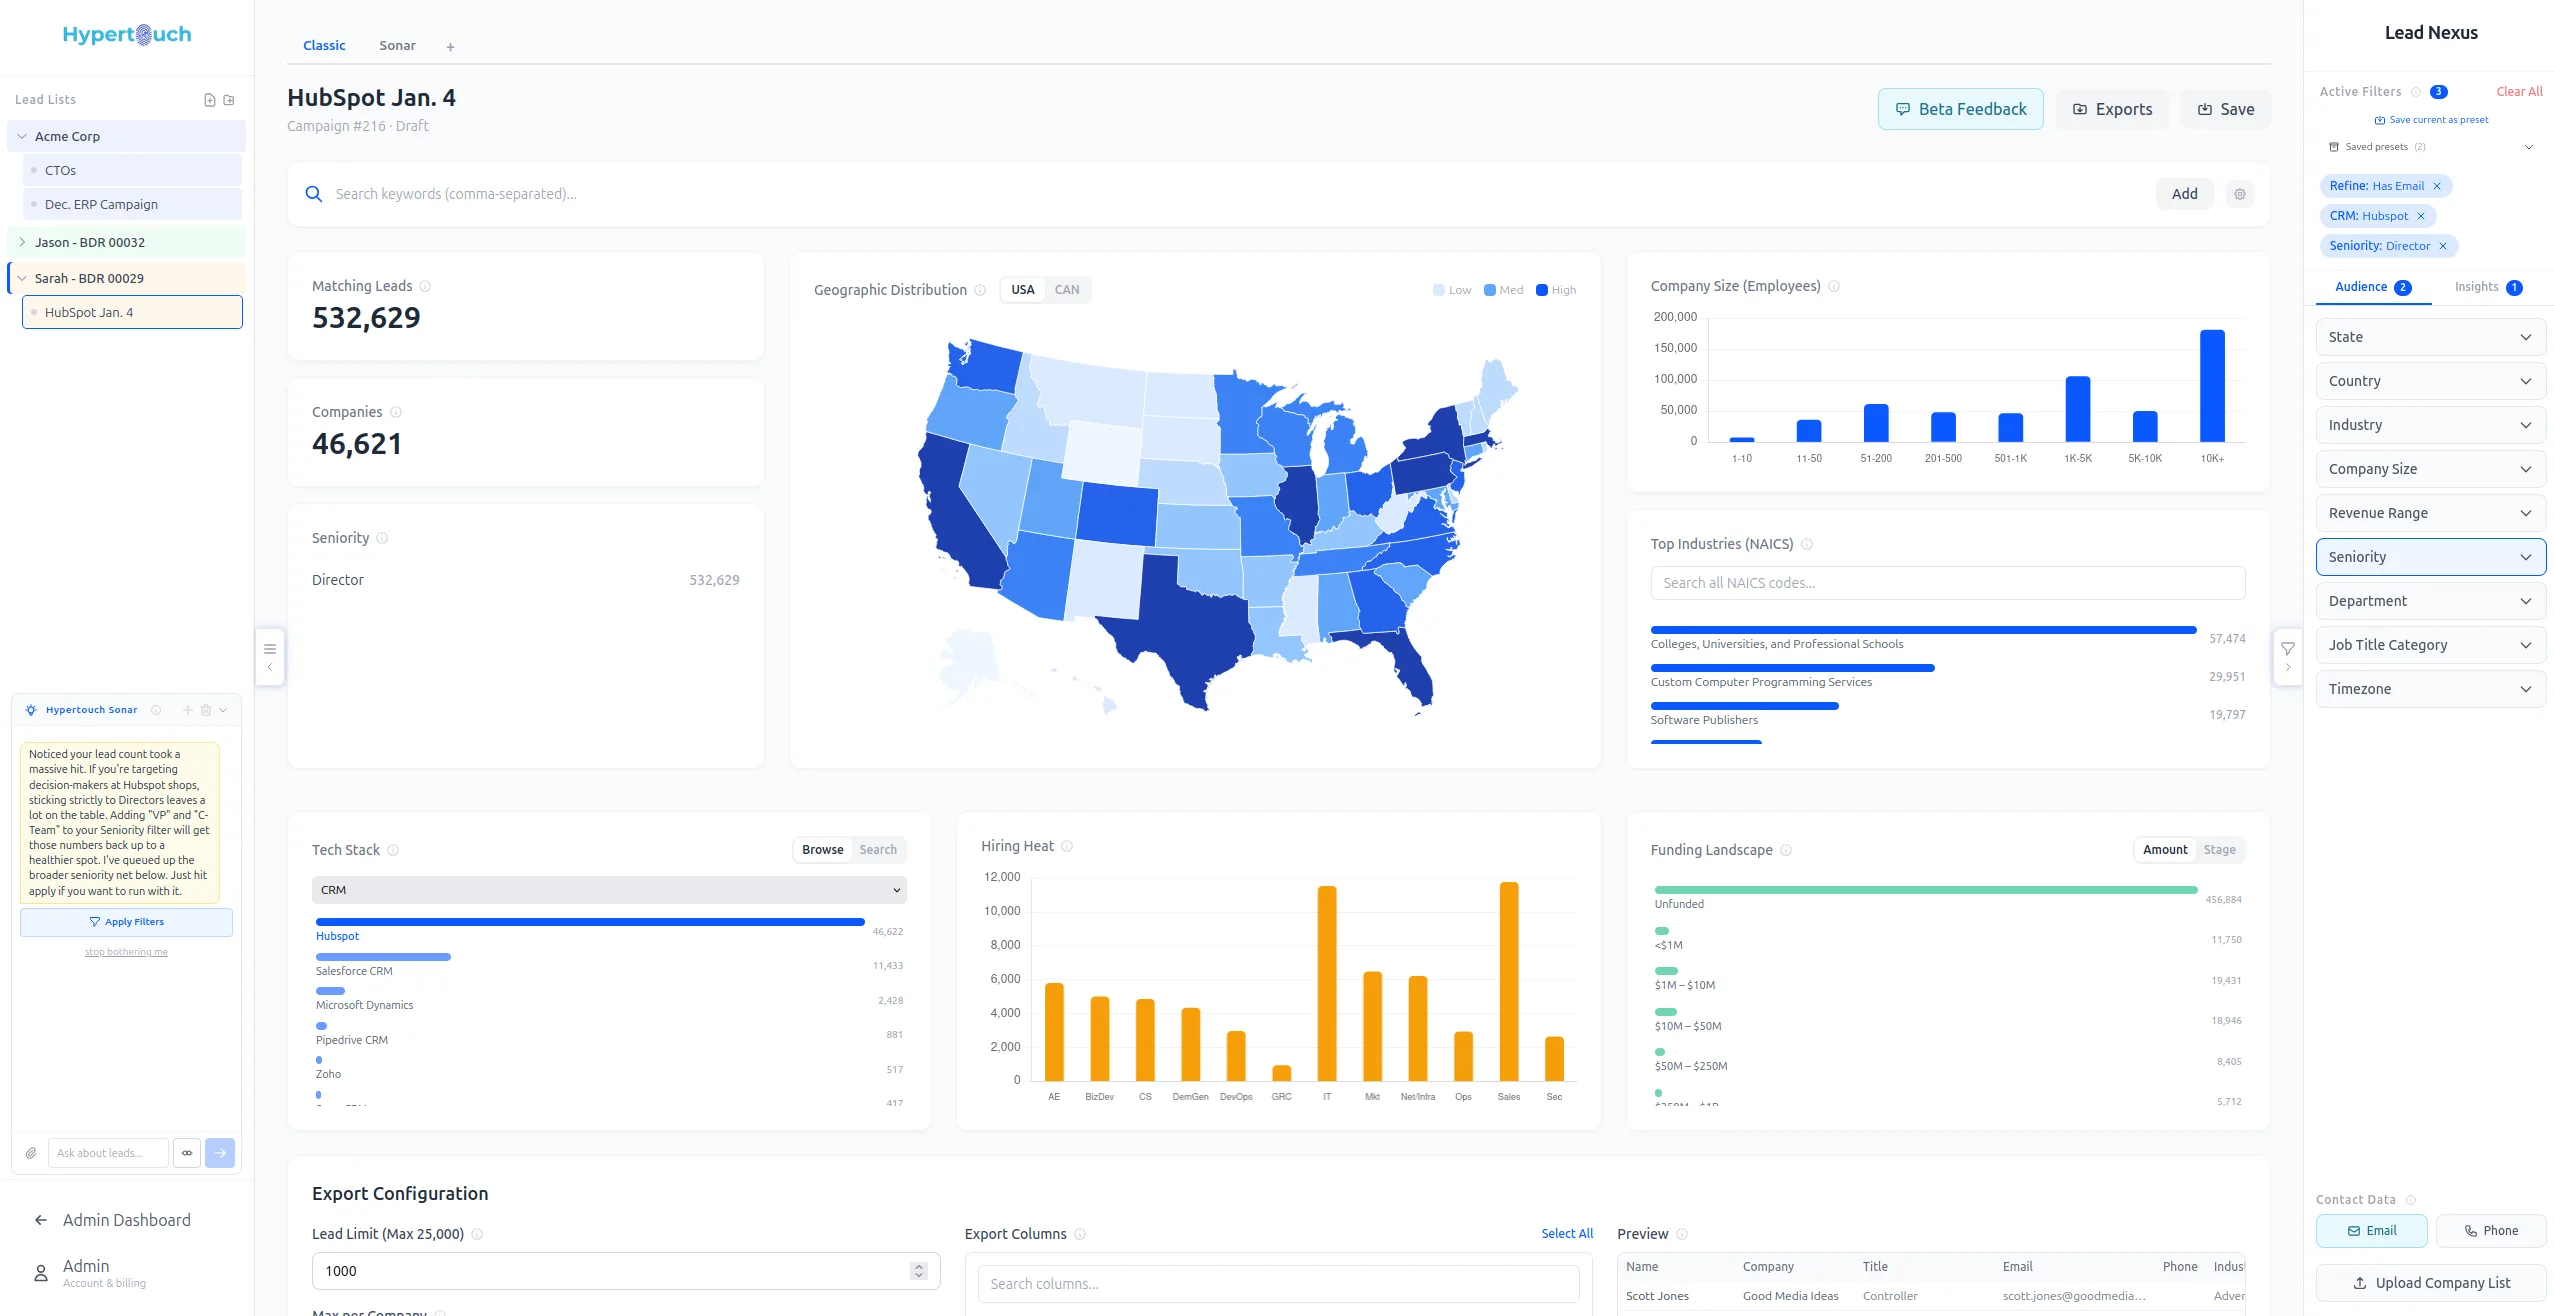The height and width of the screenshot is (1316, 2554).
Task: Click the Top Industries info icon
Action: (x=1807, y=544)
